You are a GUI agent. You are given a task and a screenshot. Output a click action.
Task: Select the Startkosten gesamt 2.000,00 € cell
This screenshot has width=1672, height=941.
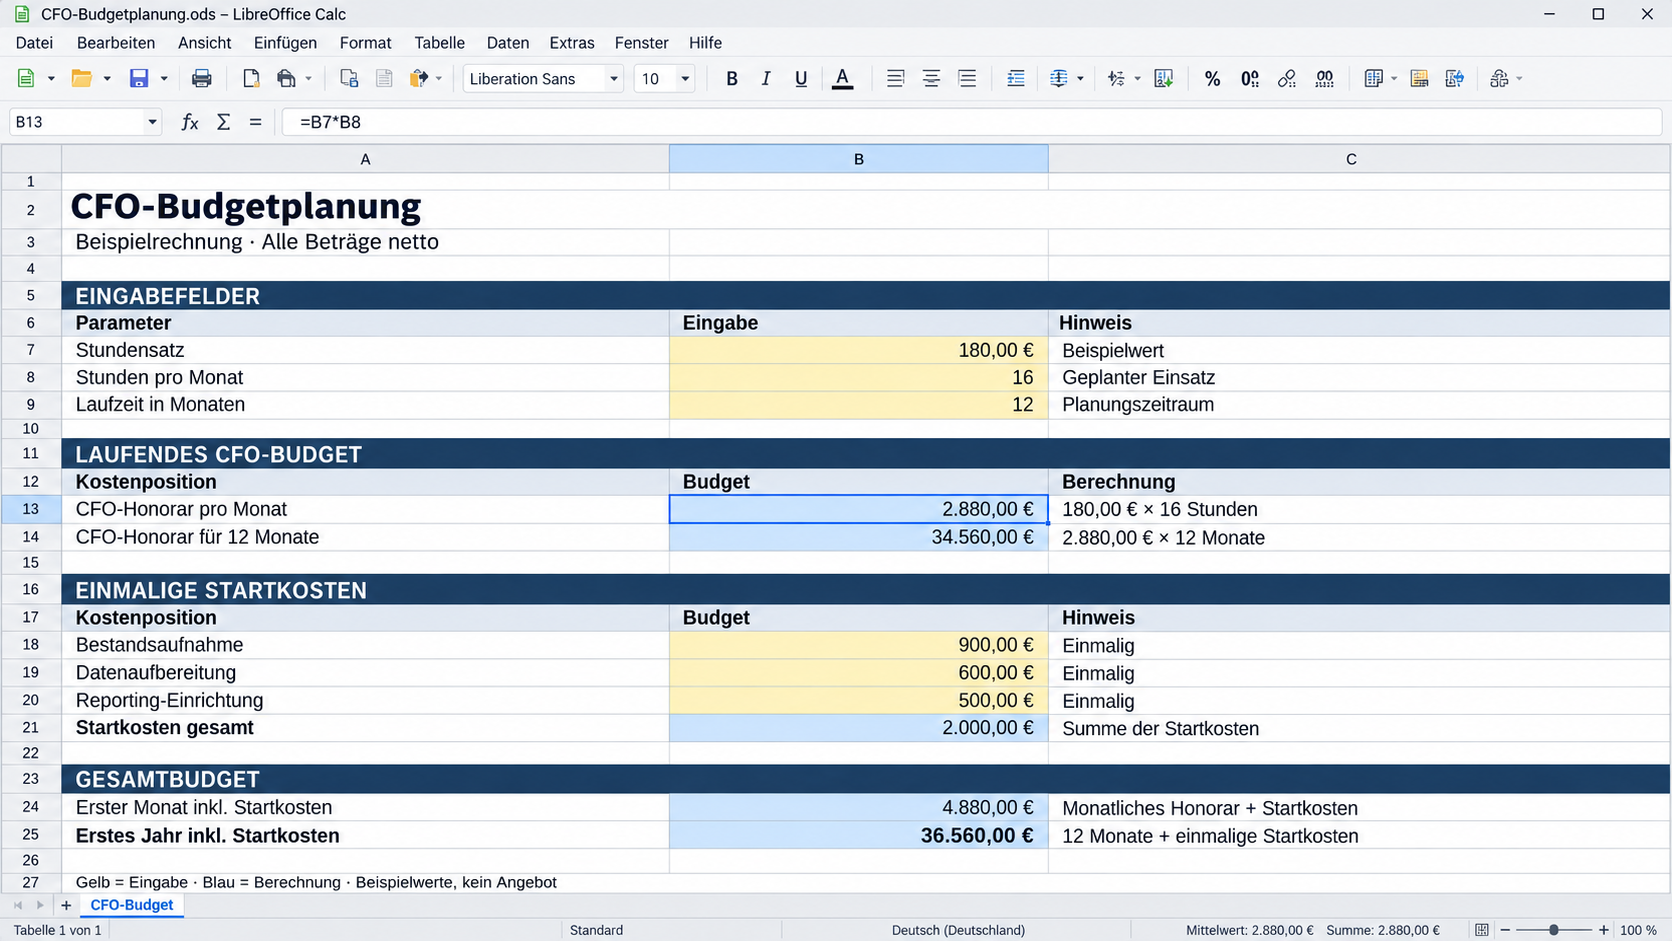click(x=859, y=728)
